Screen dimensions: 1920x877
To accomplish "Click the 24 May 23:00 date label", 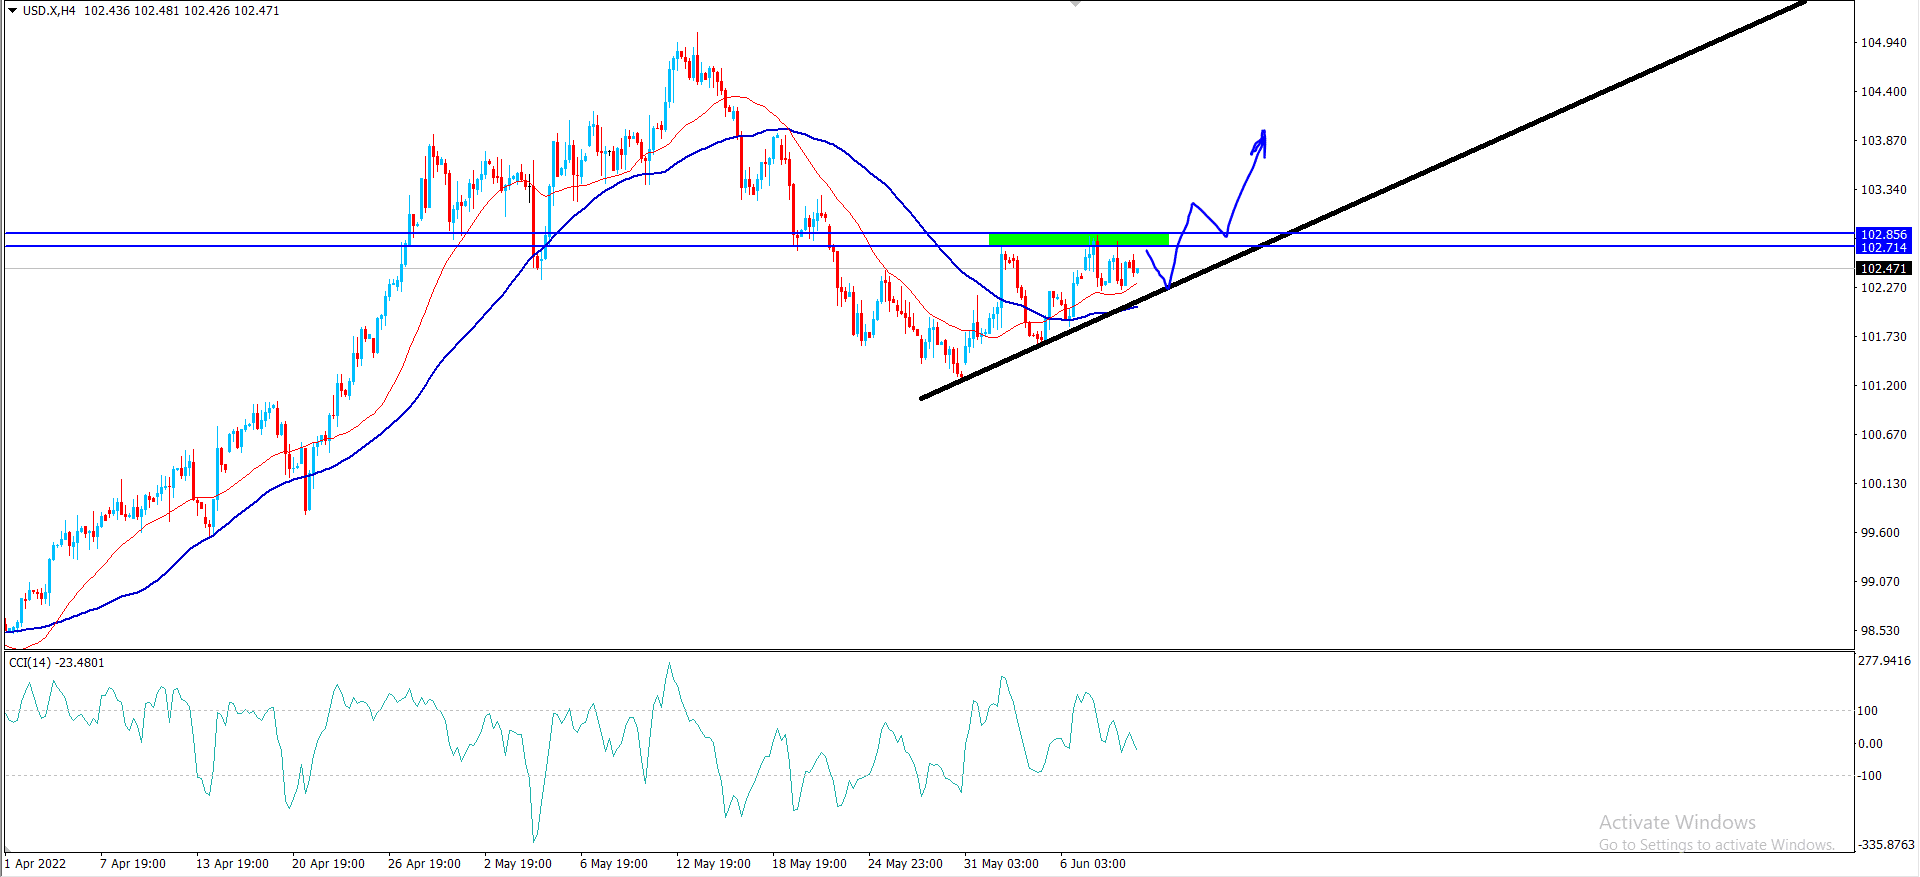I will click(x=905, y=863).
